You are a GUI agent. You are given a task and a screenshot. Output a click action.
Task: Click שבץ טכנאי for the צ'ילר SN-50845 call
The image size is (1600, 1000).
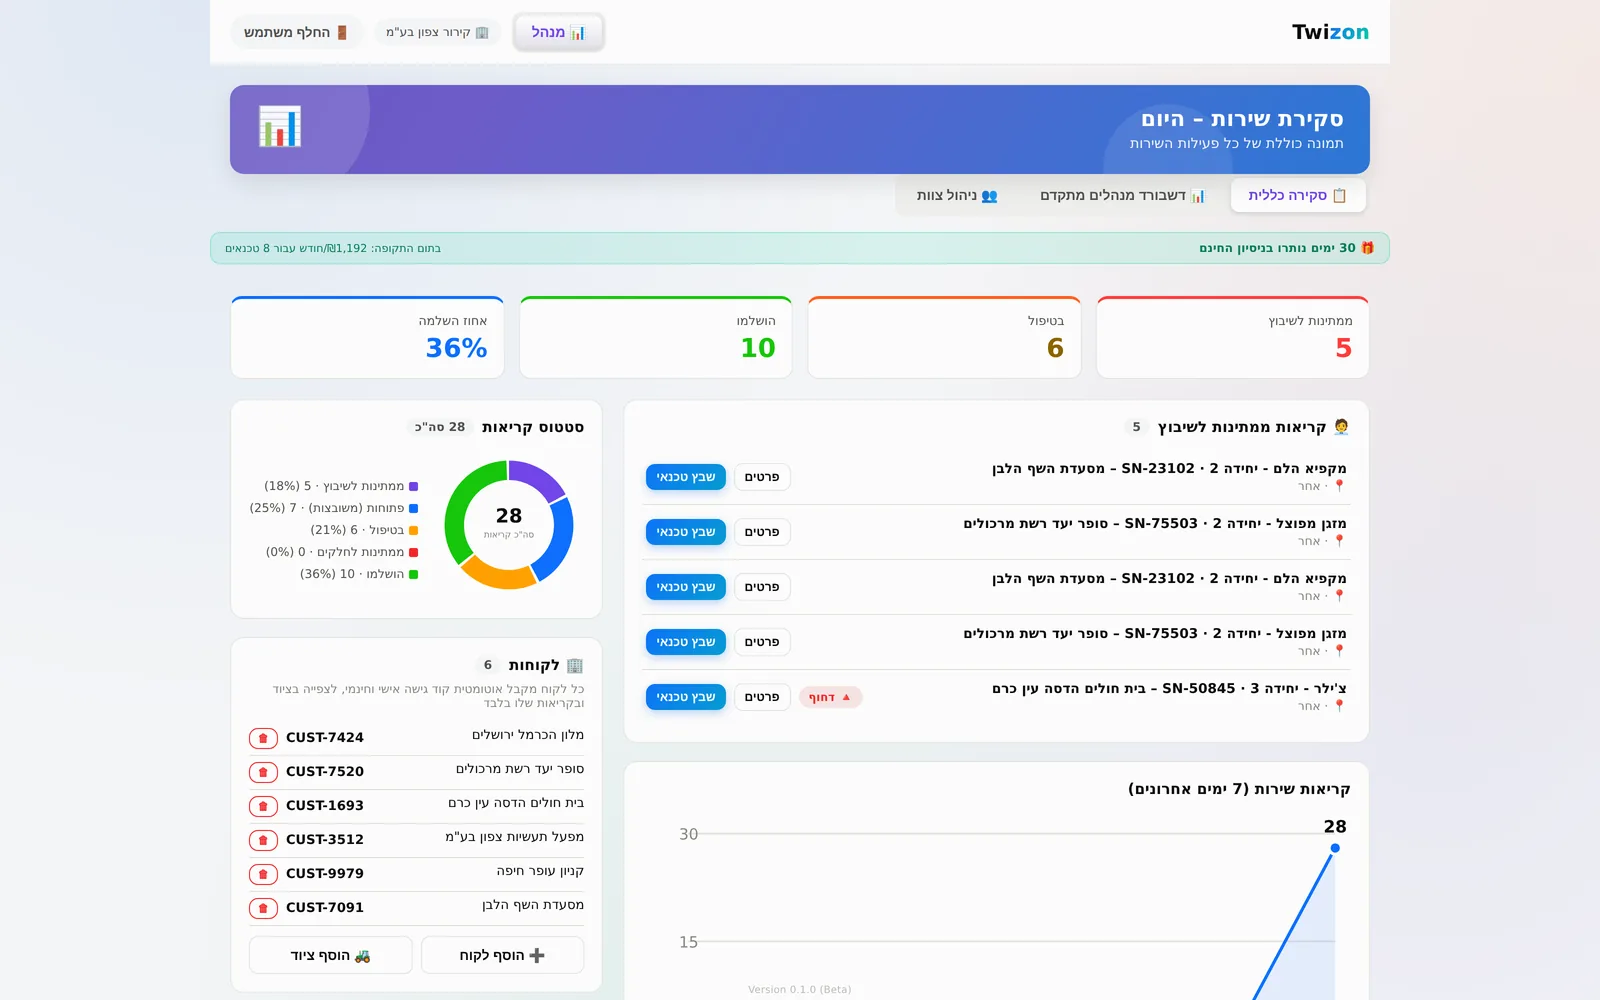[686, 697]
